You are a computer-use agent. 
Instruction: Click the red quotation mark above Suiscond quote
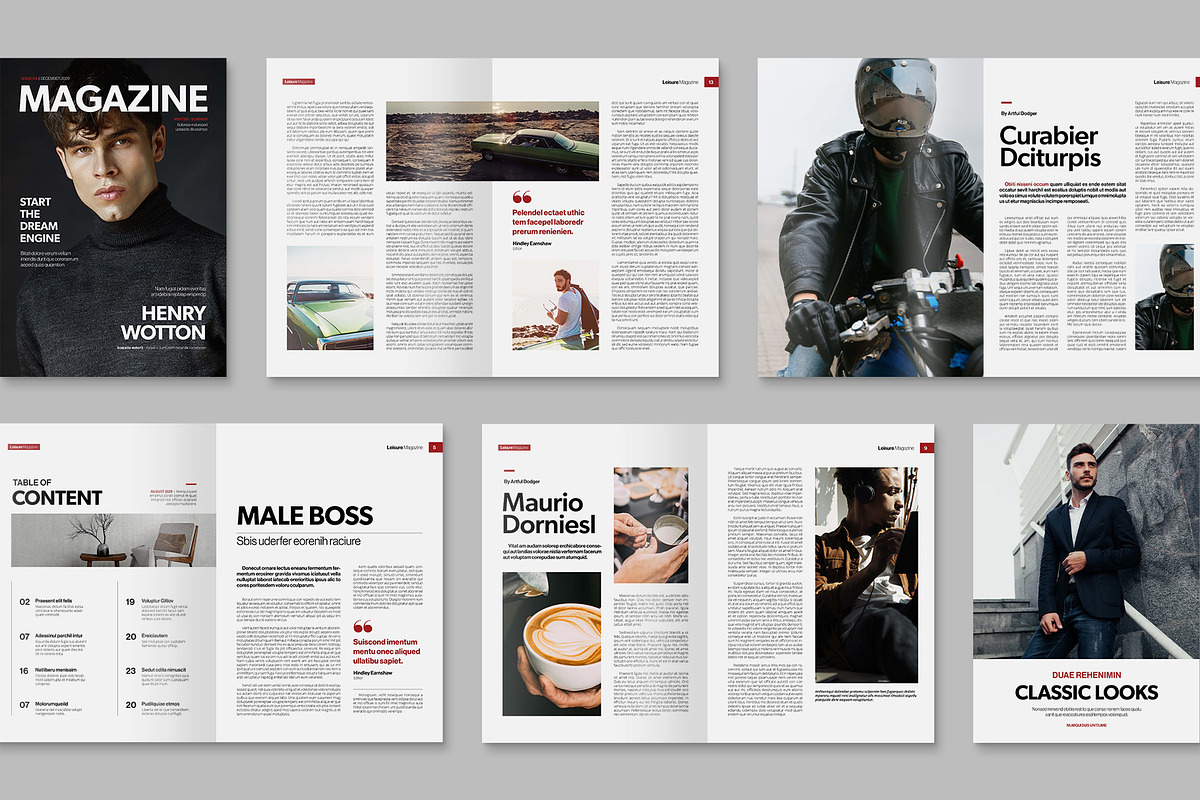(x=363, y=628)
